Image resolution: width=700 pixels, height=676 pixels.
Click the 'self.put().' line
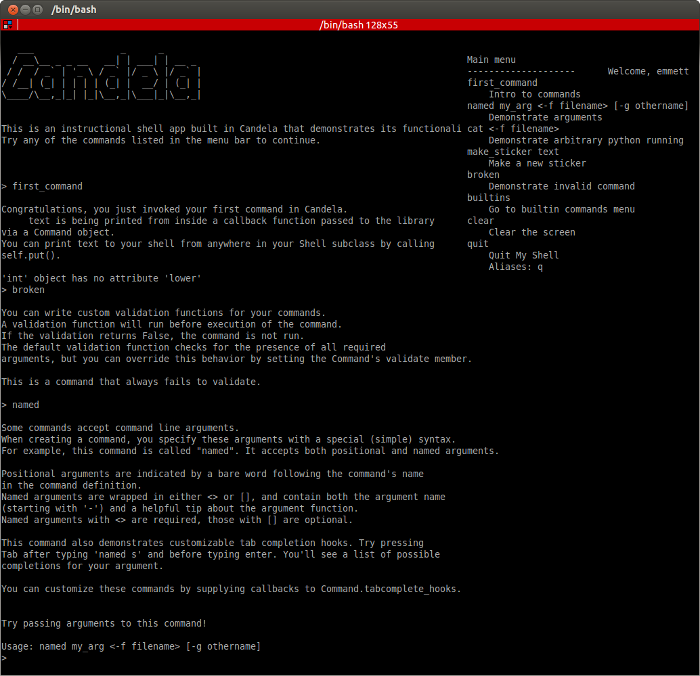point(31,255)
